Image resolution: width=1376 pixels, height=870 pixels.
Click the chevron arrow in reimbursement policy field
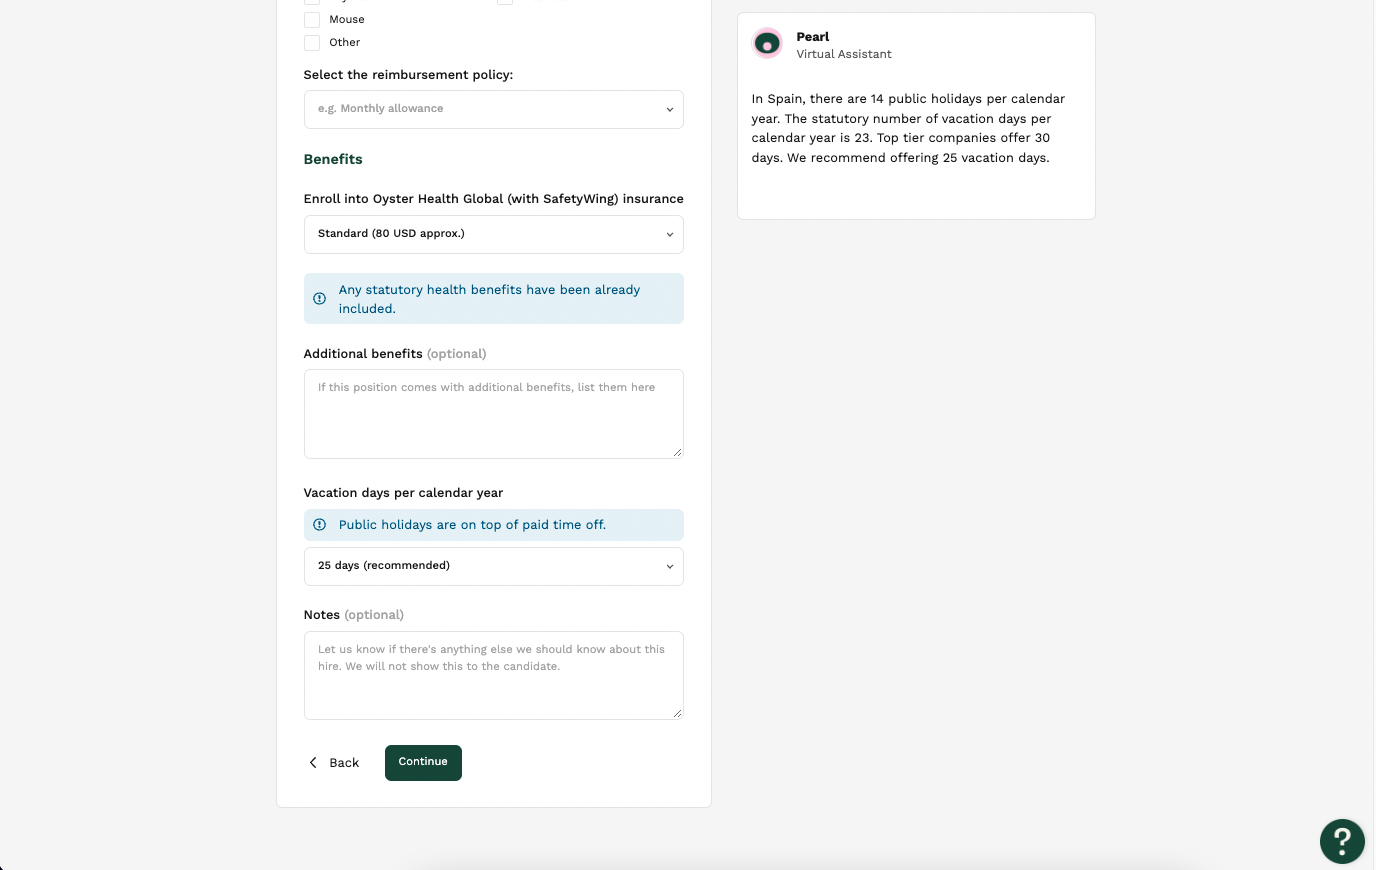pos(670,110)
